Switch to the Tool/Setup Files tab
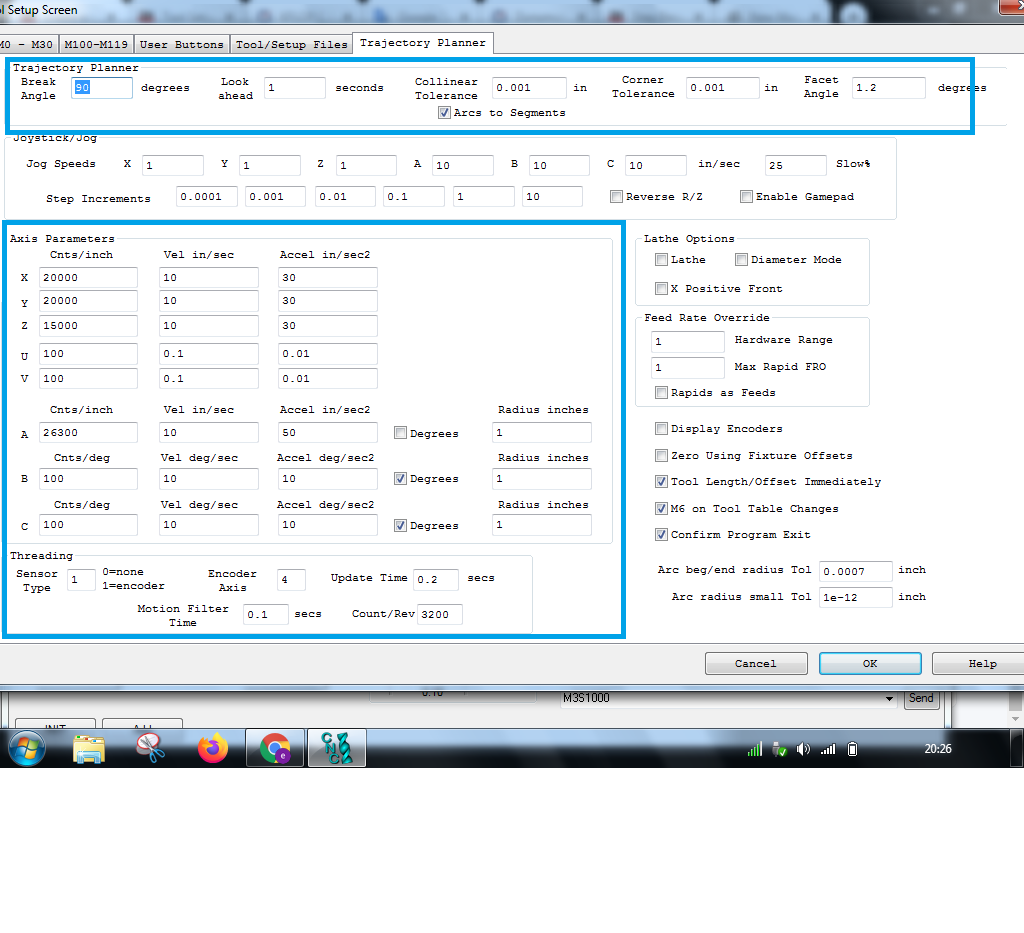Viewport: 1024px width, 933px height. point(291,44)
